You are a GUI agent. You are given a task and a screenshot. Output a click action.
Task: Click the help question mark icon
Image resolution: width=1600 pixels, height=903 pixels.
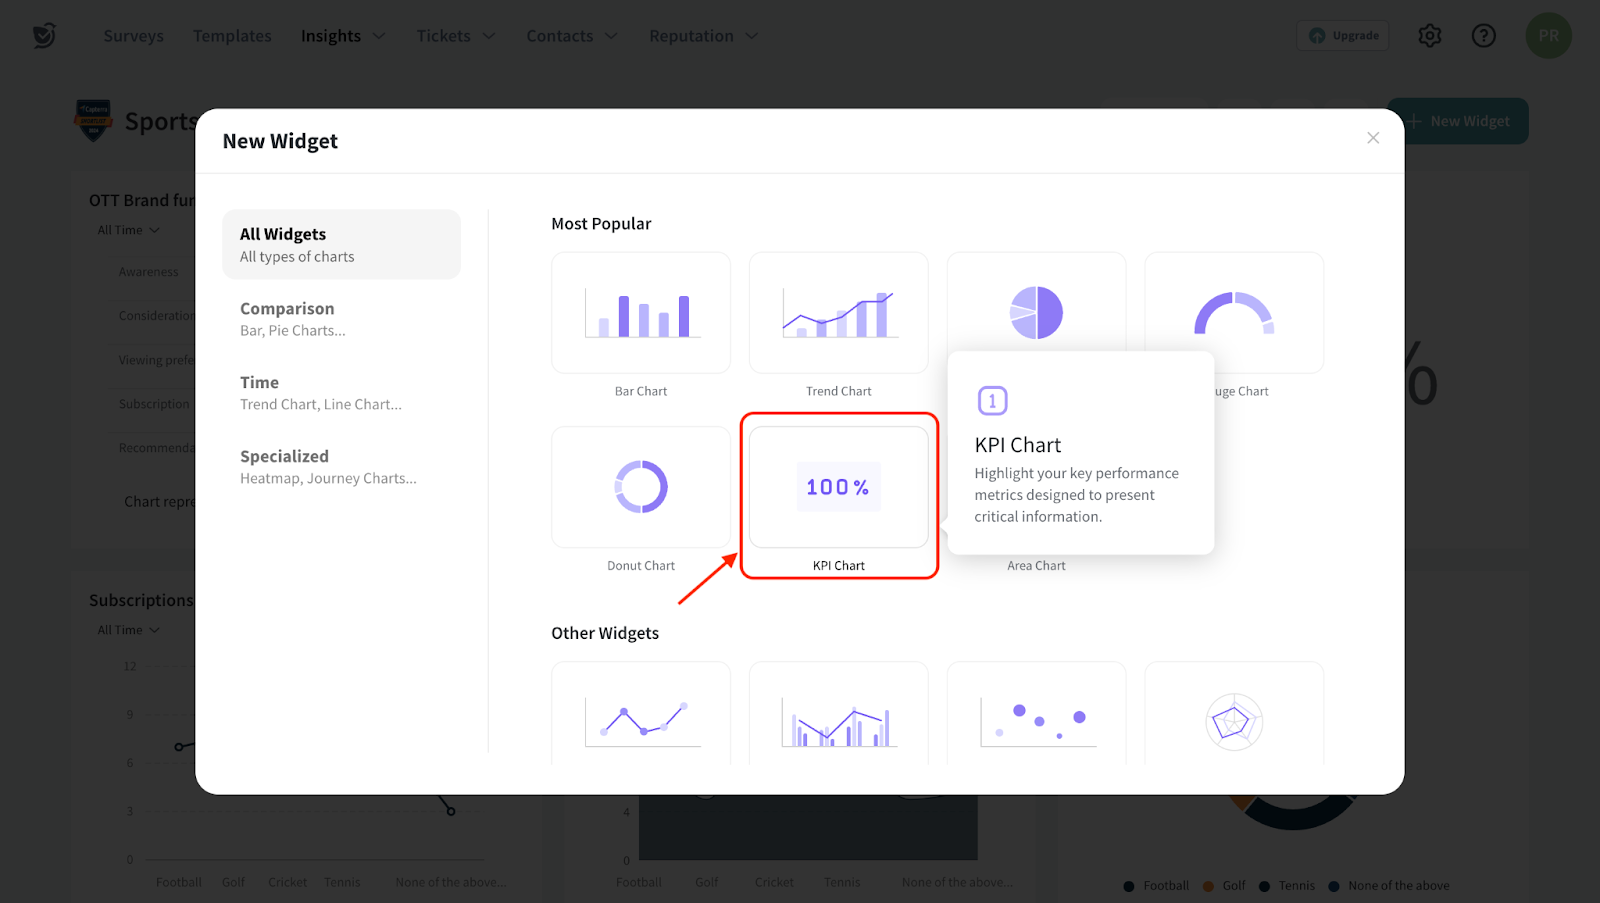tap(1484, 36)
